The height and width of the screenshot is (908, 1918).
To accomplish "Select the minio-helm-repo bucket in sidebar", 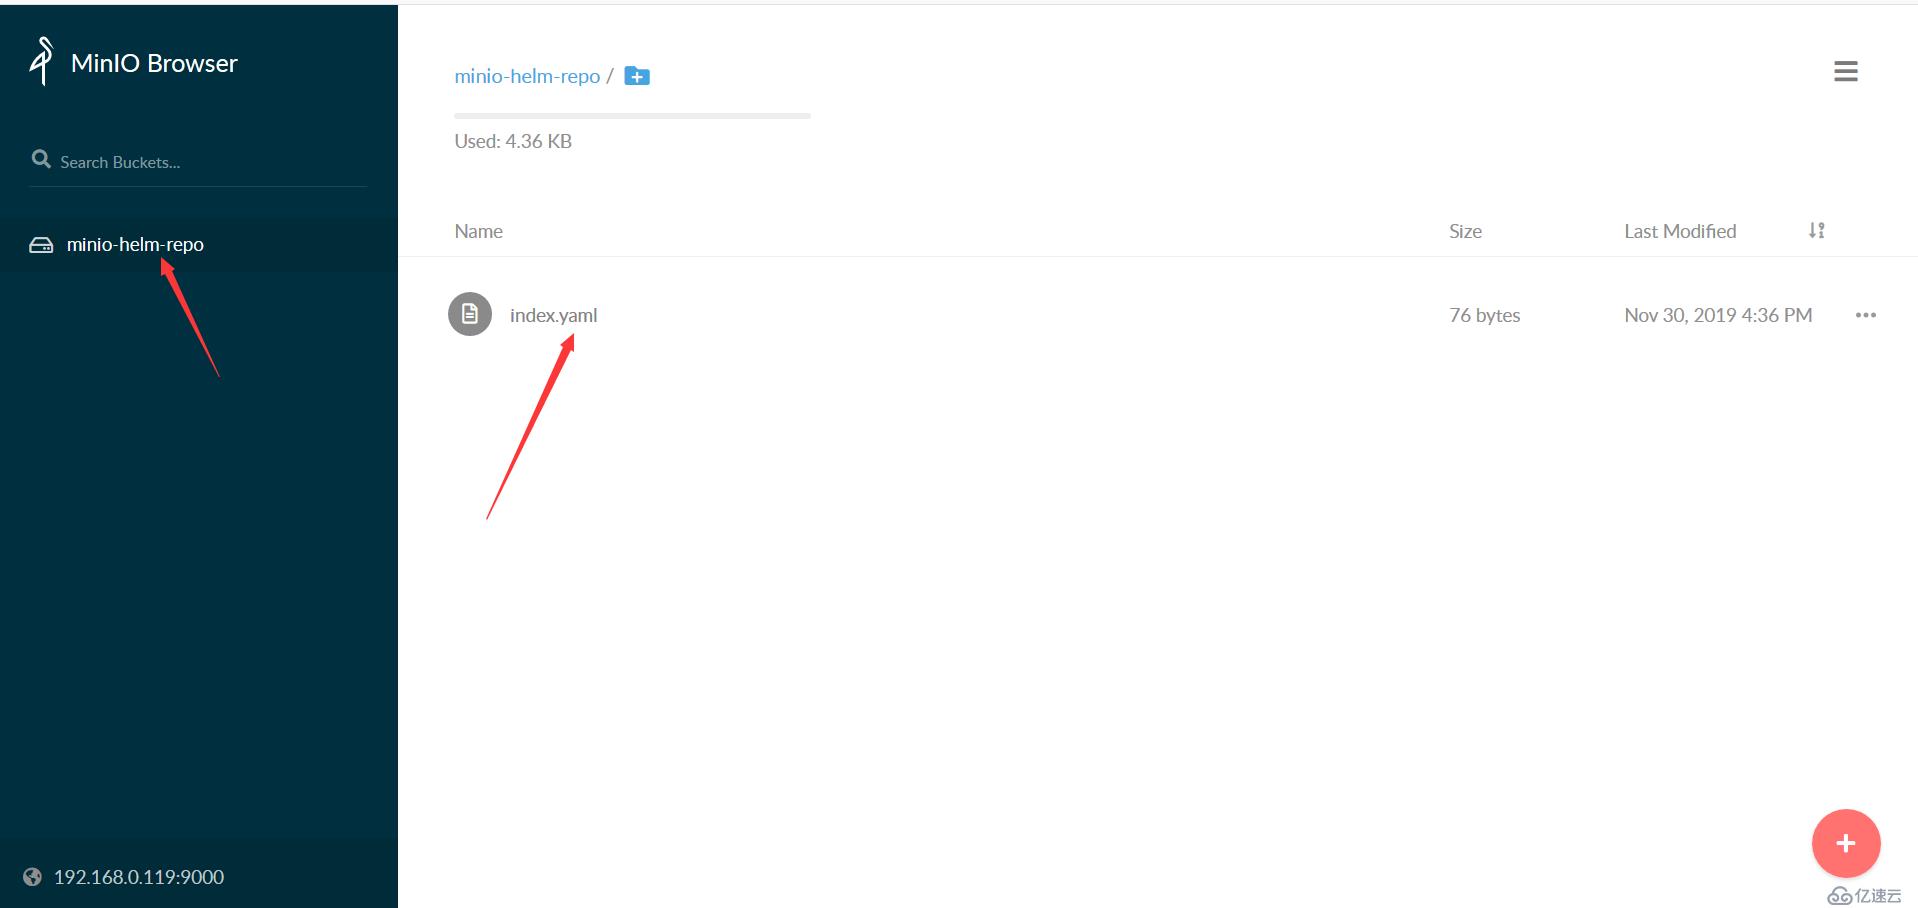I will click(135, 244).
